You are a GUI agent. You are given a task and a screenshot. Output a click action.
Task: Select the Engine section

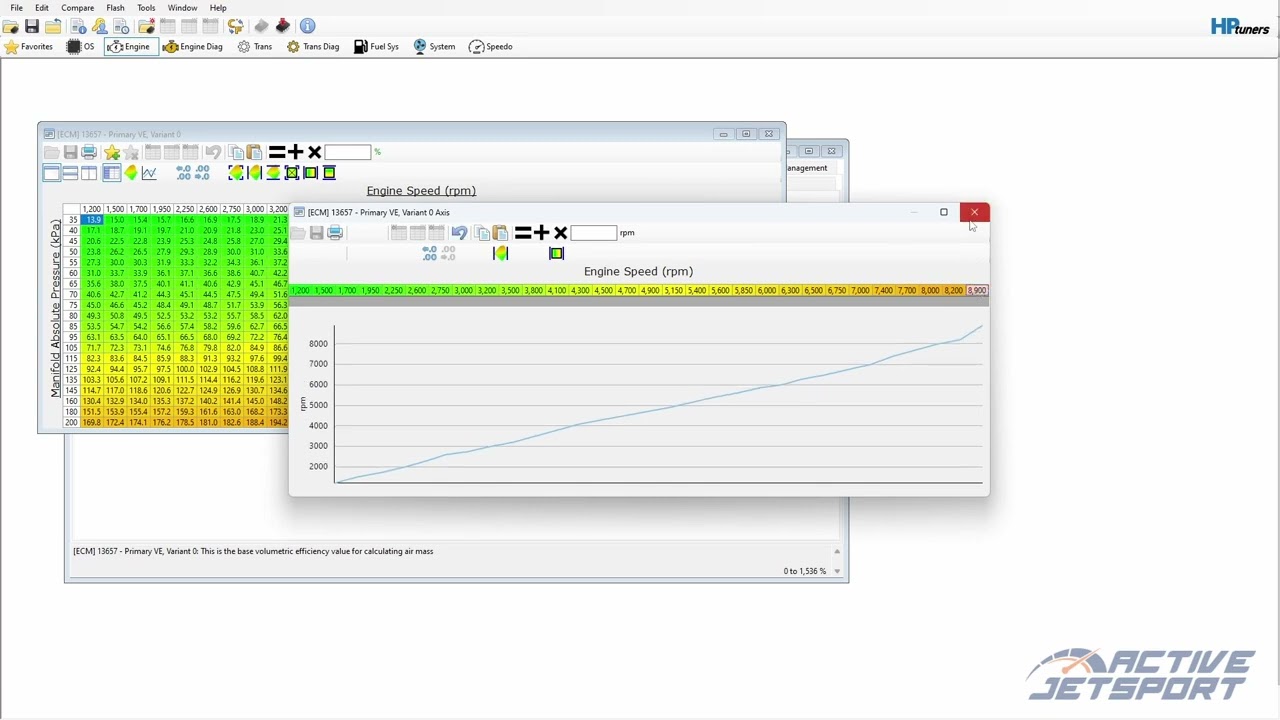(x=129, y=47)
